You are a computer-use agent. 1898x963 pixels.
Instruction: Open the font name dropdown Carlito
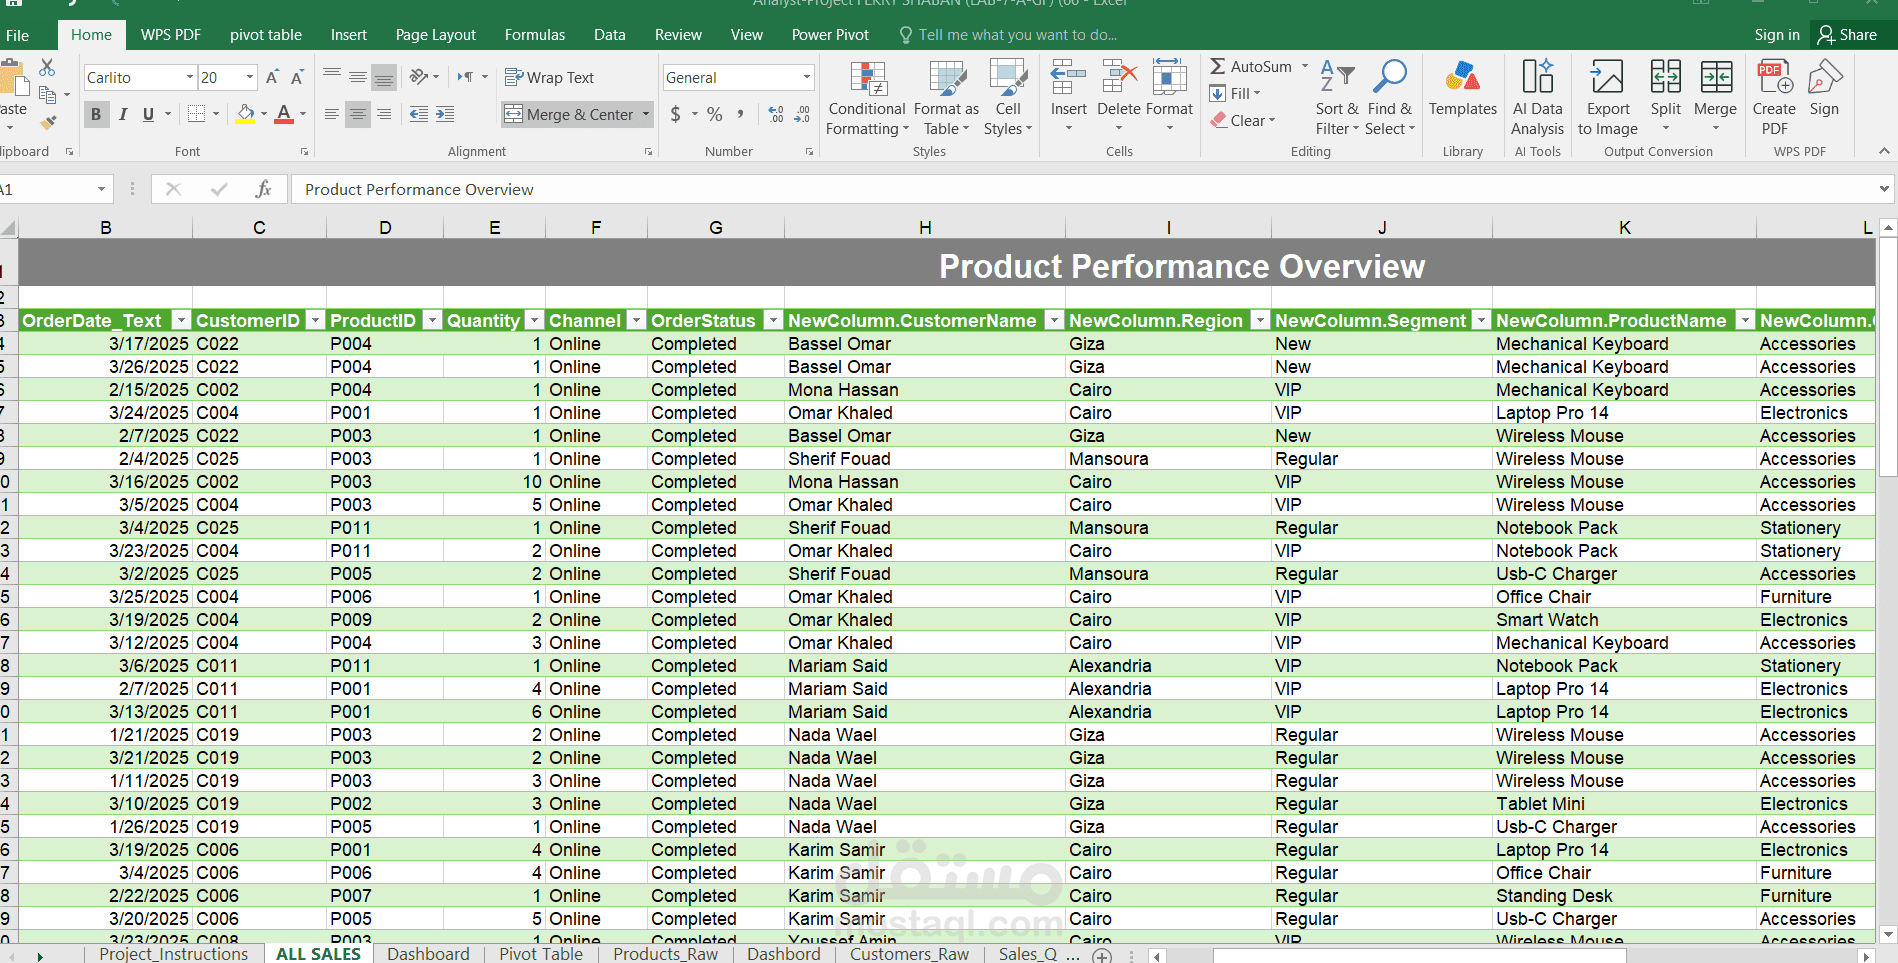189,77
